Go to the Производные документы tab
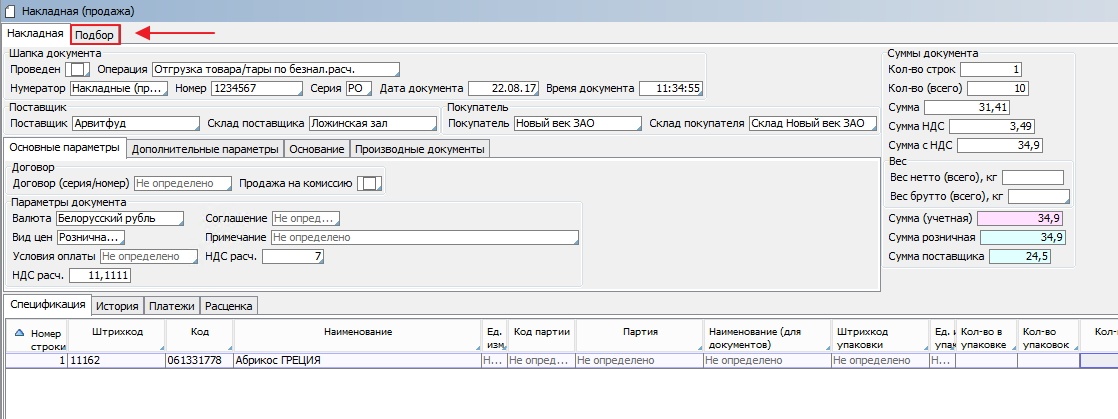The image size is (1118, 419). coord(420,149)
